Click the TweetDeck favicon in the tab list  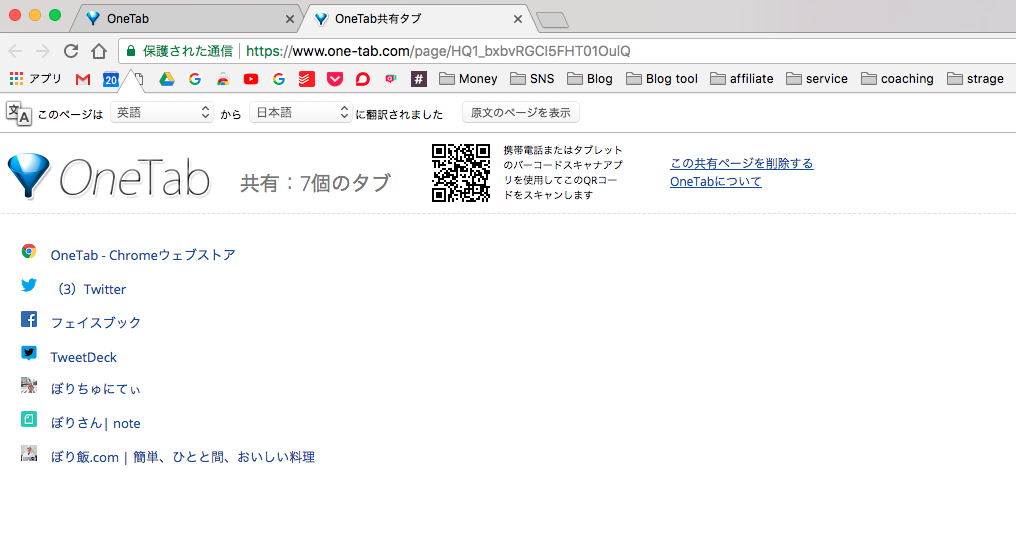(29, 353)
